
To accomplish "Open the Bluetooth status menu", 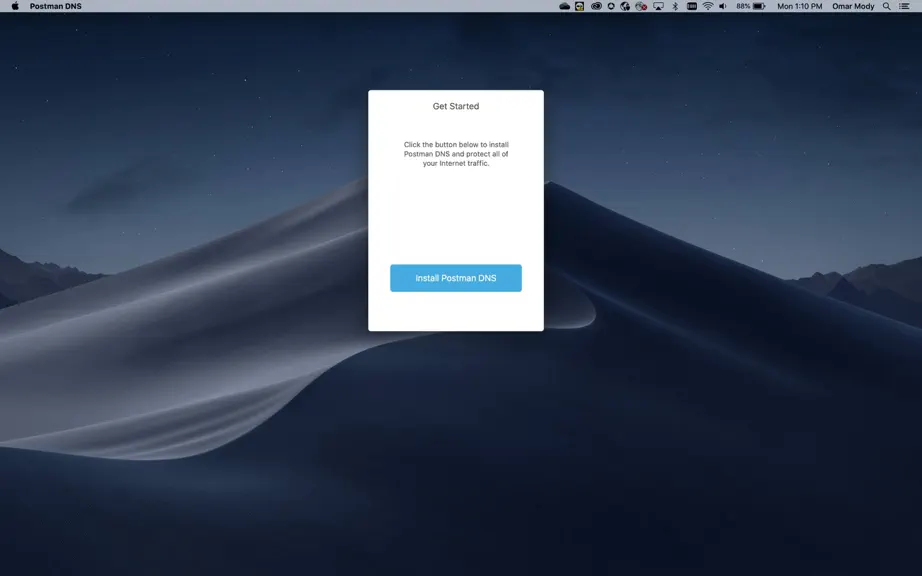I will [x=675, y=6].
